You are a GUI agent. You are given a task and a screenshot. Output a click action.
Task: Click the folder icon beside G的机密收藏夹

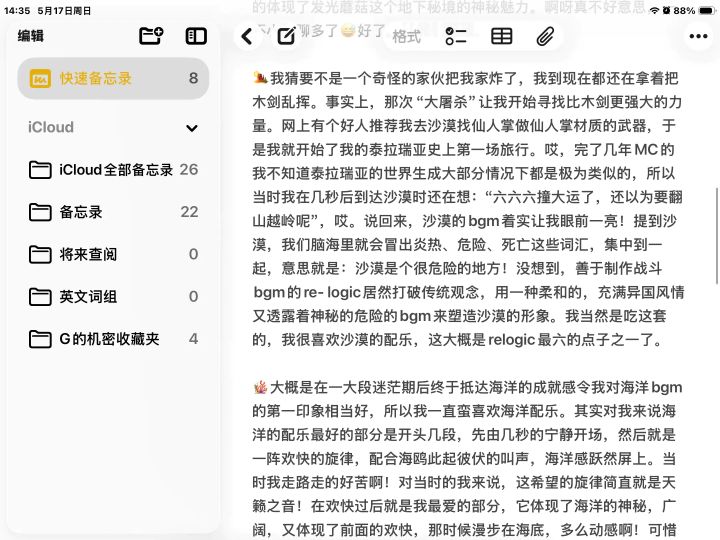pyautogui.click(x=40, y=339)
